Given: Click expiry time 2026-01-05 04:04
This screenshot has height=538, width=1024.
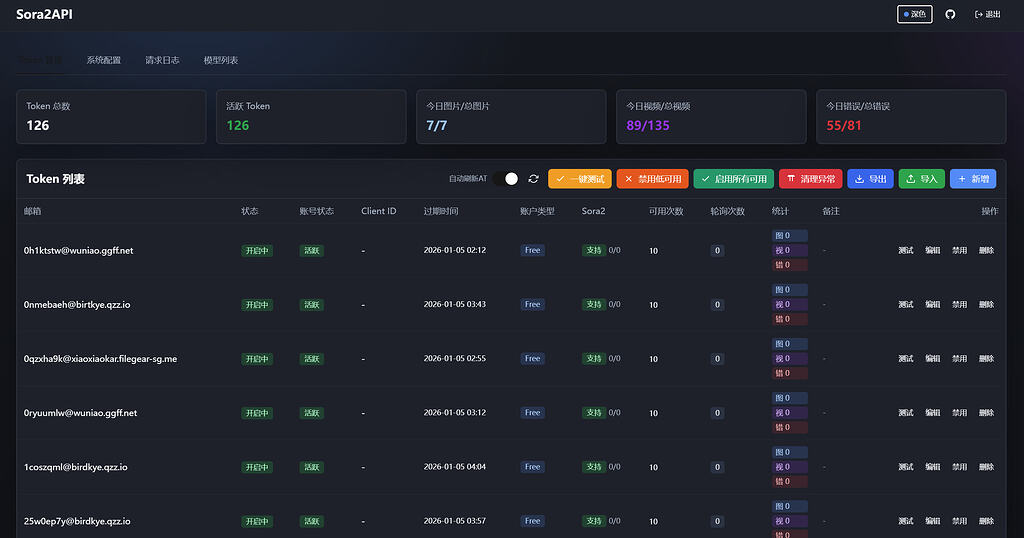Looking at the screenshot, I should click(455, 467).
